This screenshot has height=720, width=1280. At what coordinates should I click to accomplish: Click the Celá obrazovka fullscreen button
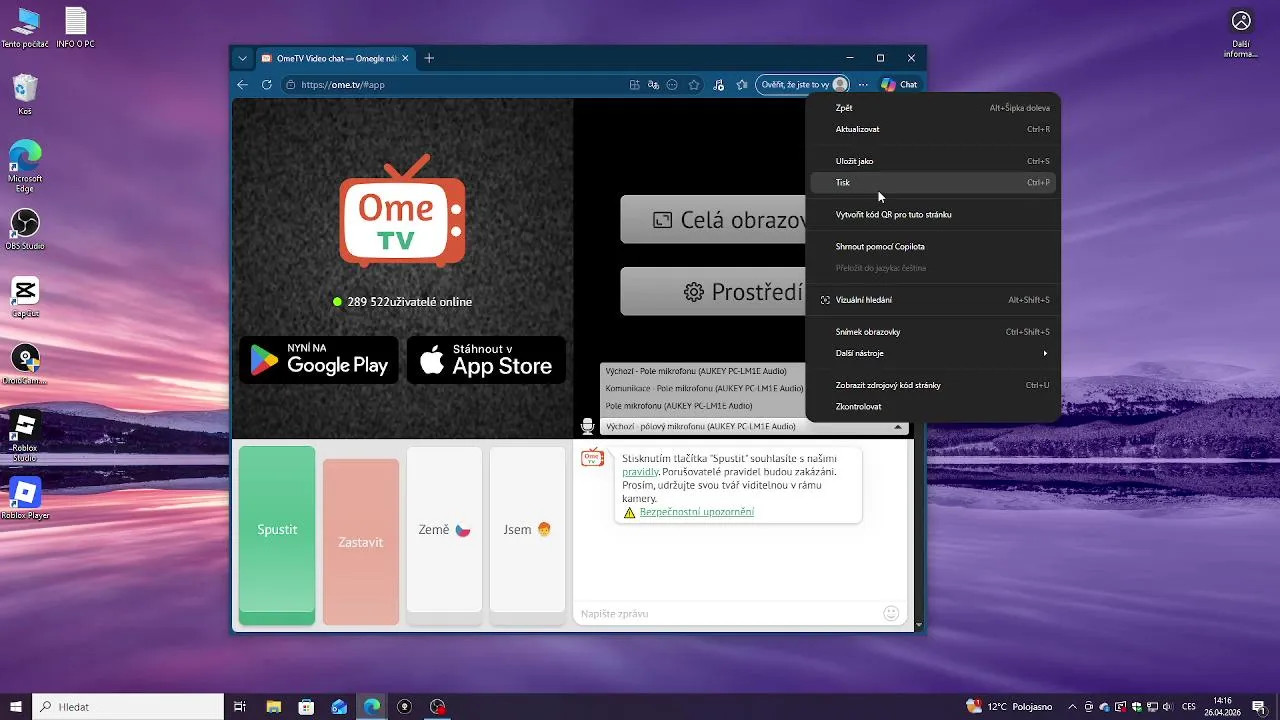tap(713, 220)
